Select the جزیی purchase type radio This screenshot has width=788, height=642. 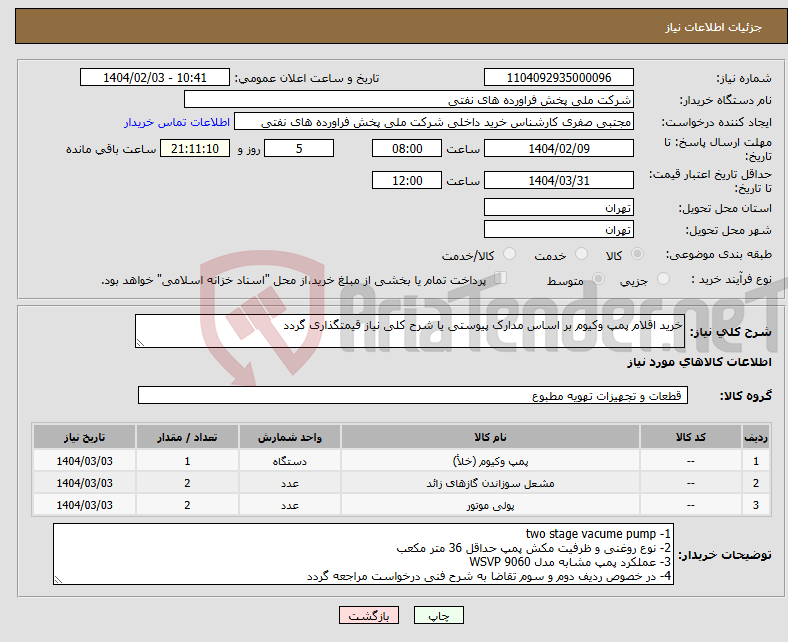tap(663, 279)
